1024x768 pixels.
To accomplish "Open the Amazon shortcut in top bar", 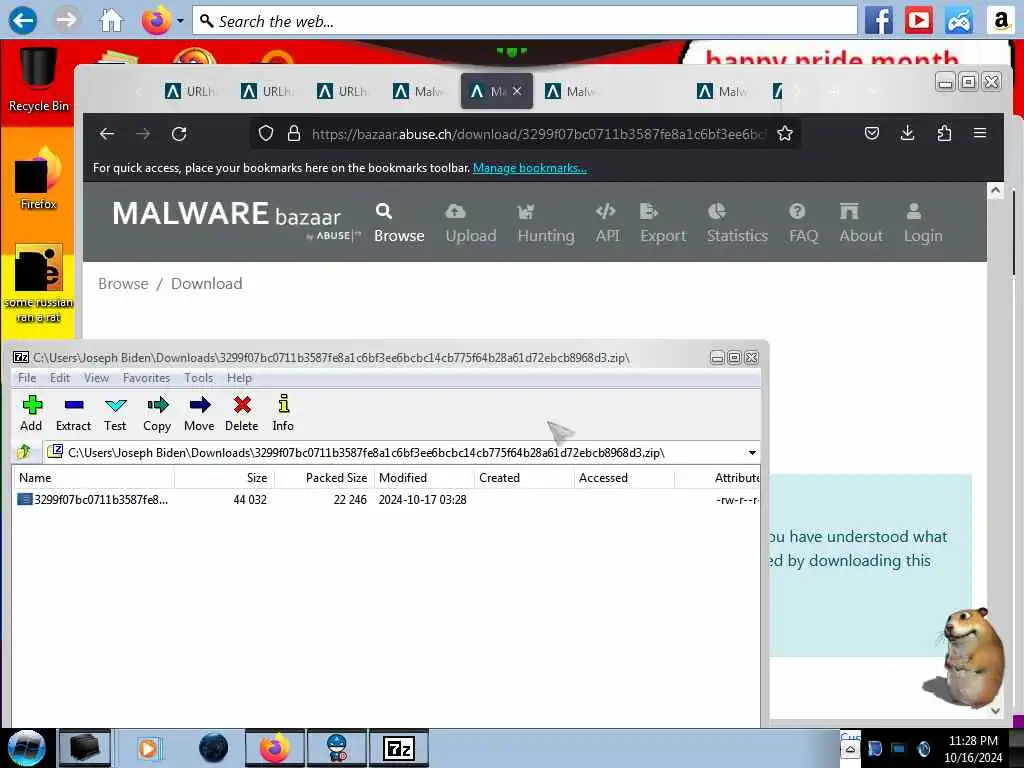I will pyautogui.click(x=1000, y=21).
